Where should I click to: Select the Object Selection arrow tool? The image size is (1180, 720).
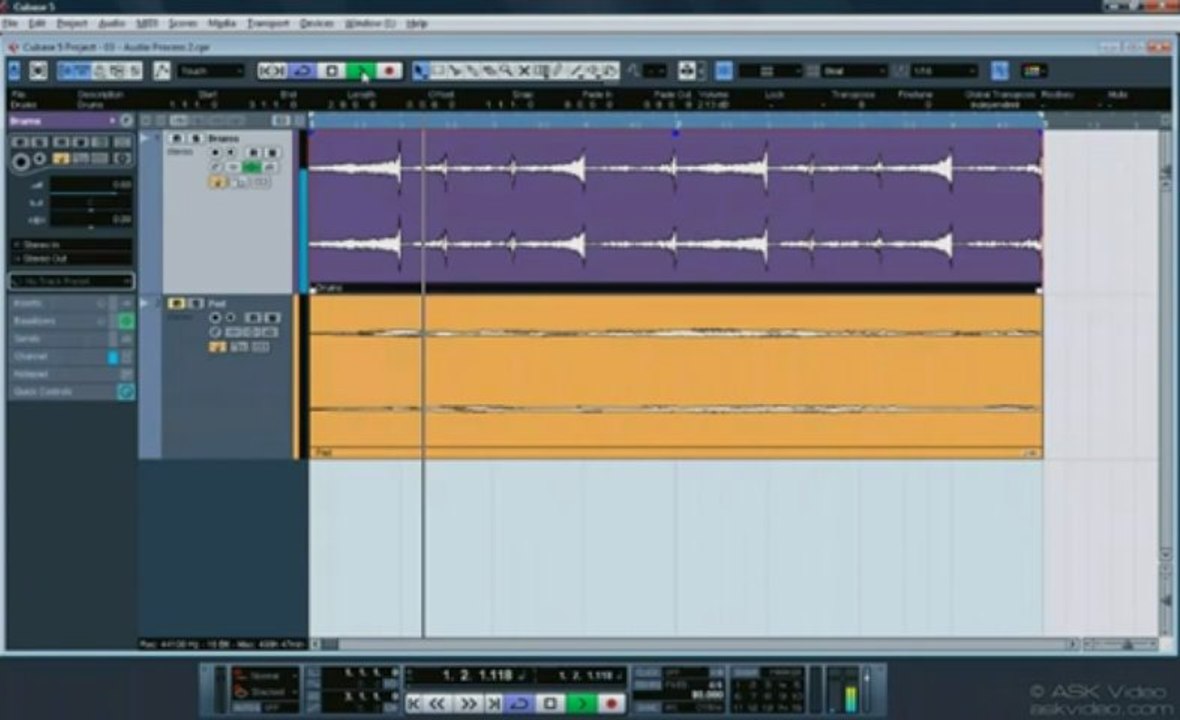point(420,71)
